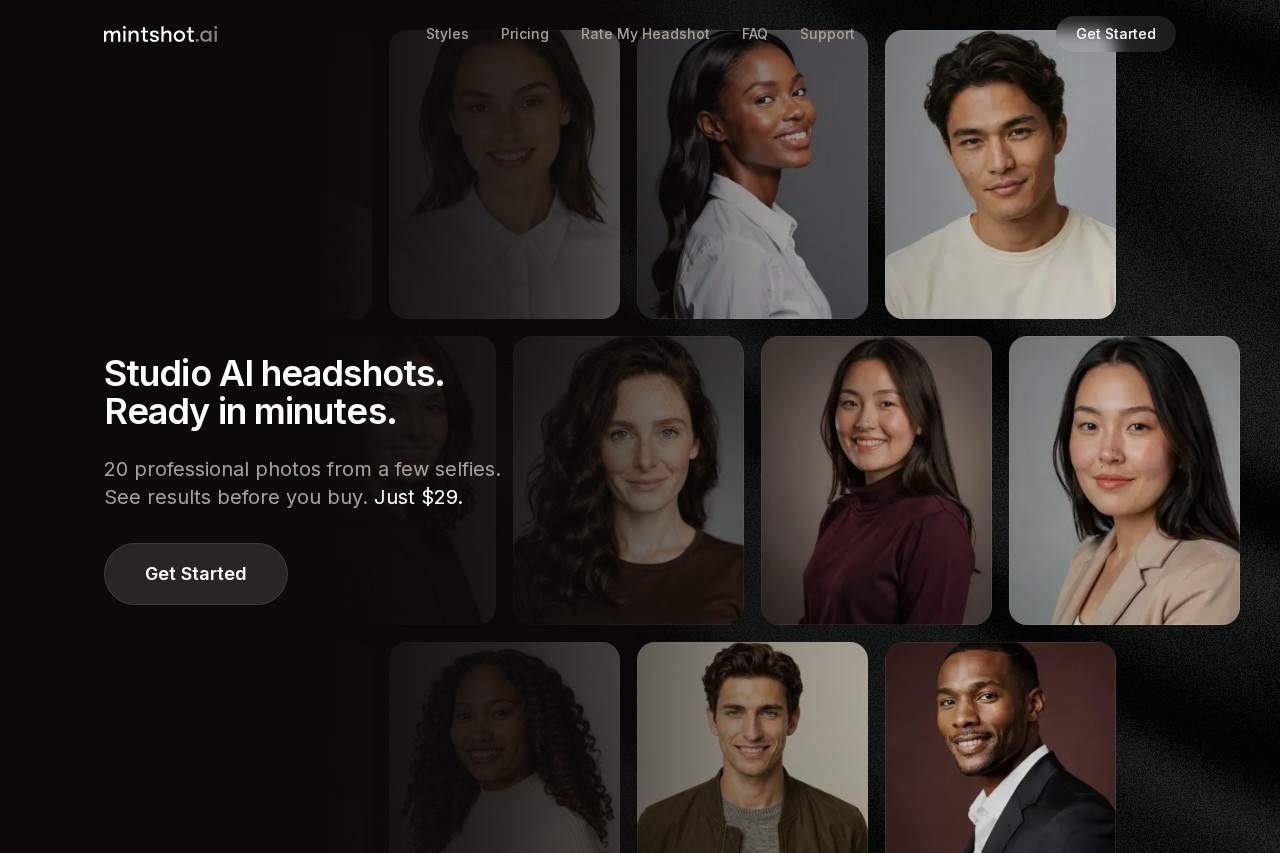Open headshot of woman with long curly hair
1280x853 pixels.
(504, 747)
